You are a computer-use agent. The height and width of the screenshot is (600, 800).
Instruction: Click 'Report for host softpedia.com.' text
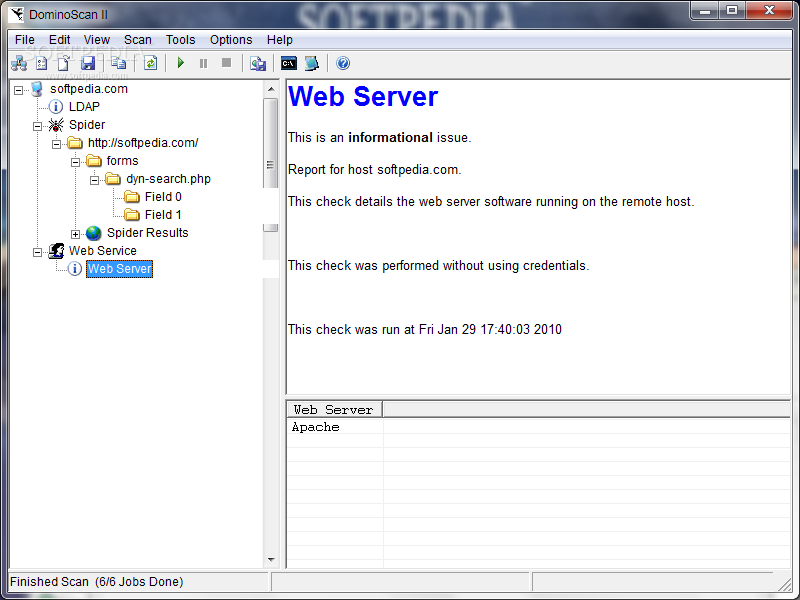coord(374,169)
